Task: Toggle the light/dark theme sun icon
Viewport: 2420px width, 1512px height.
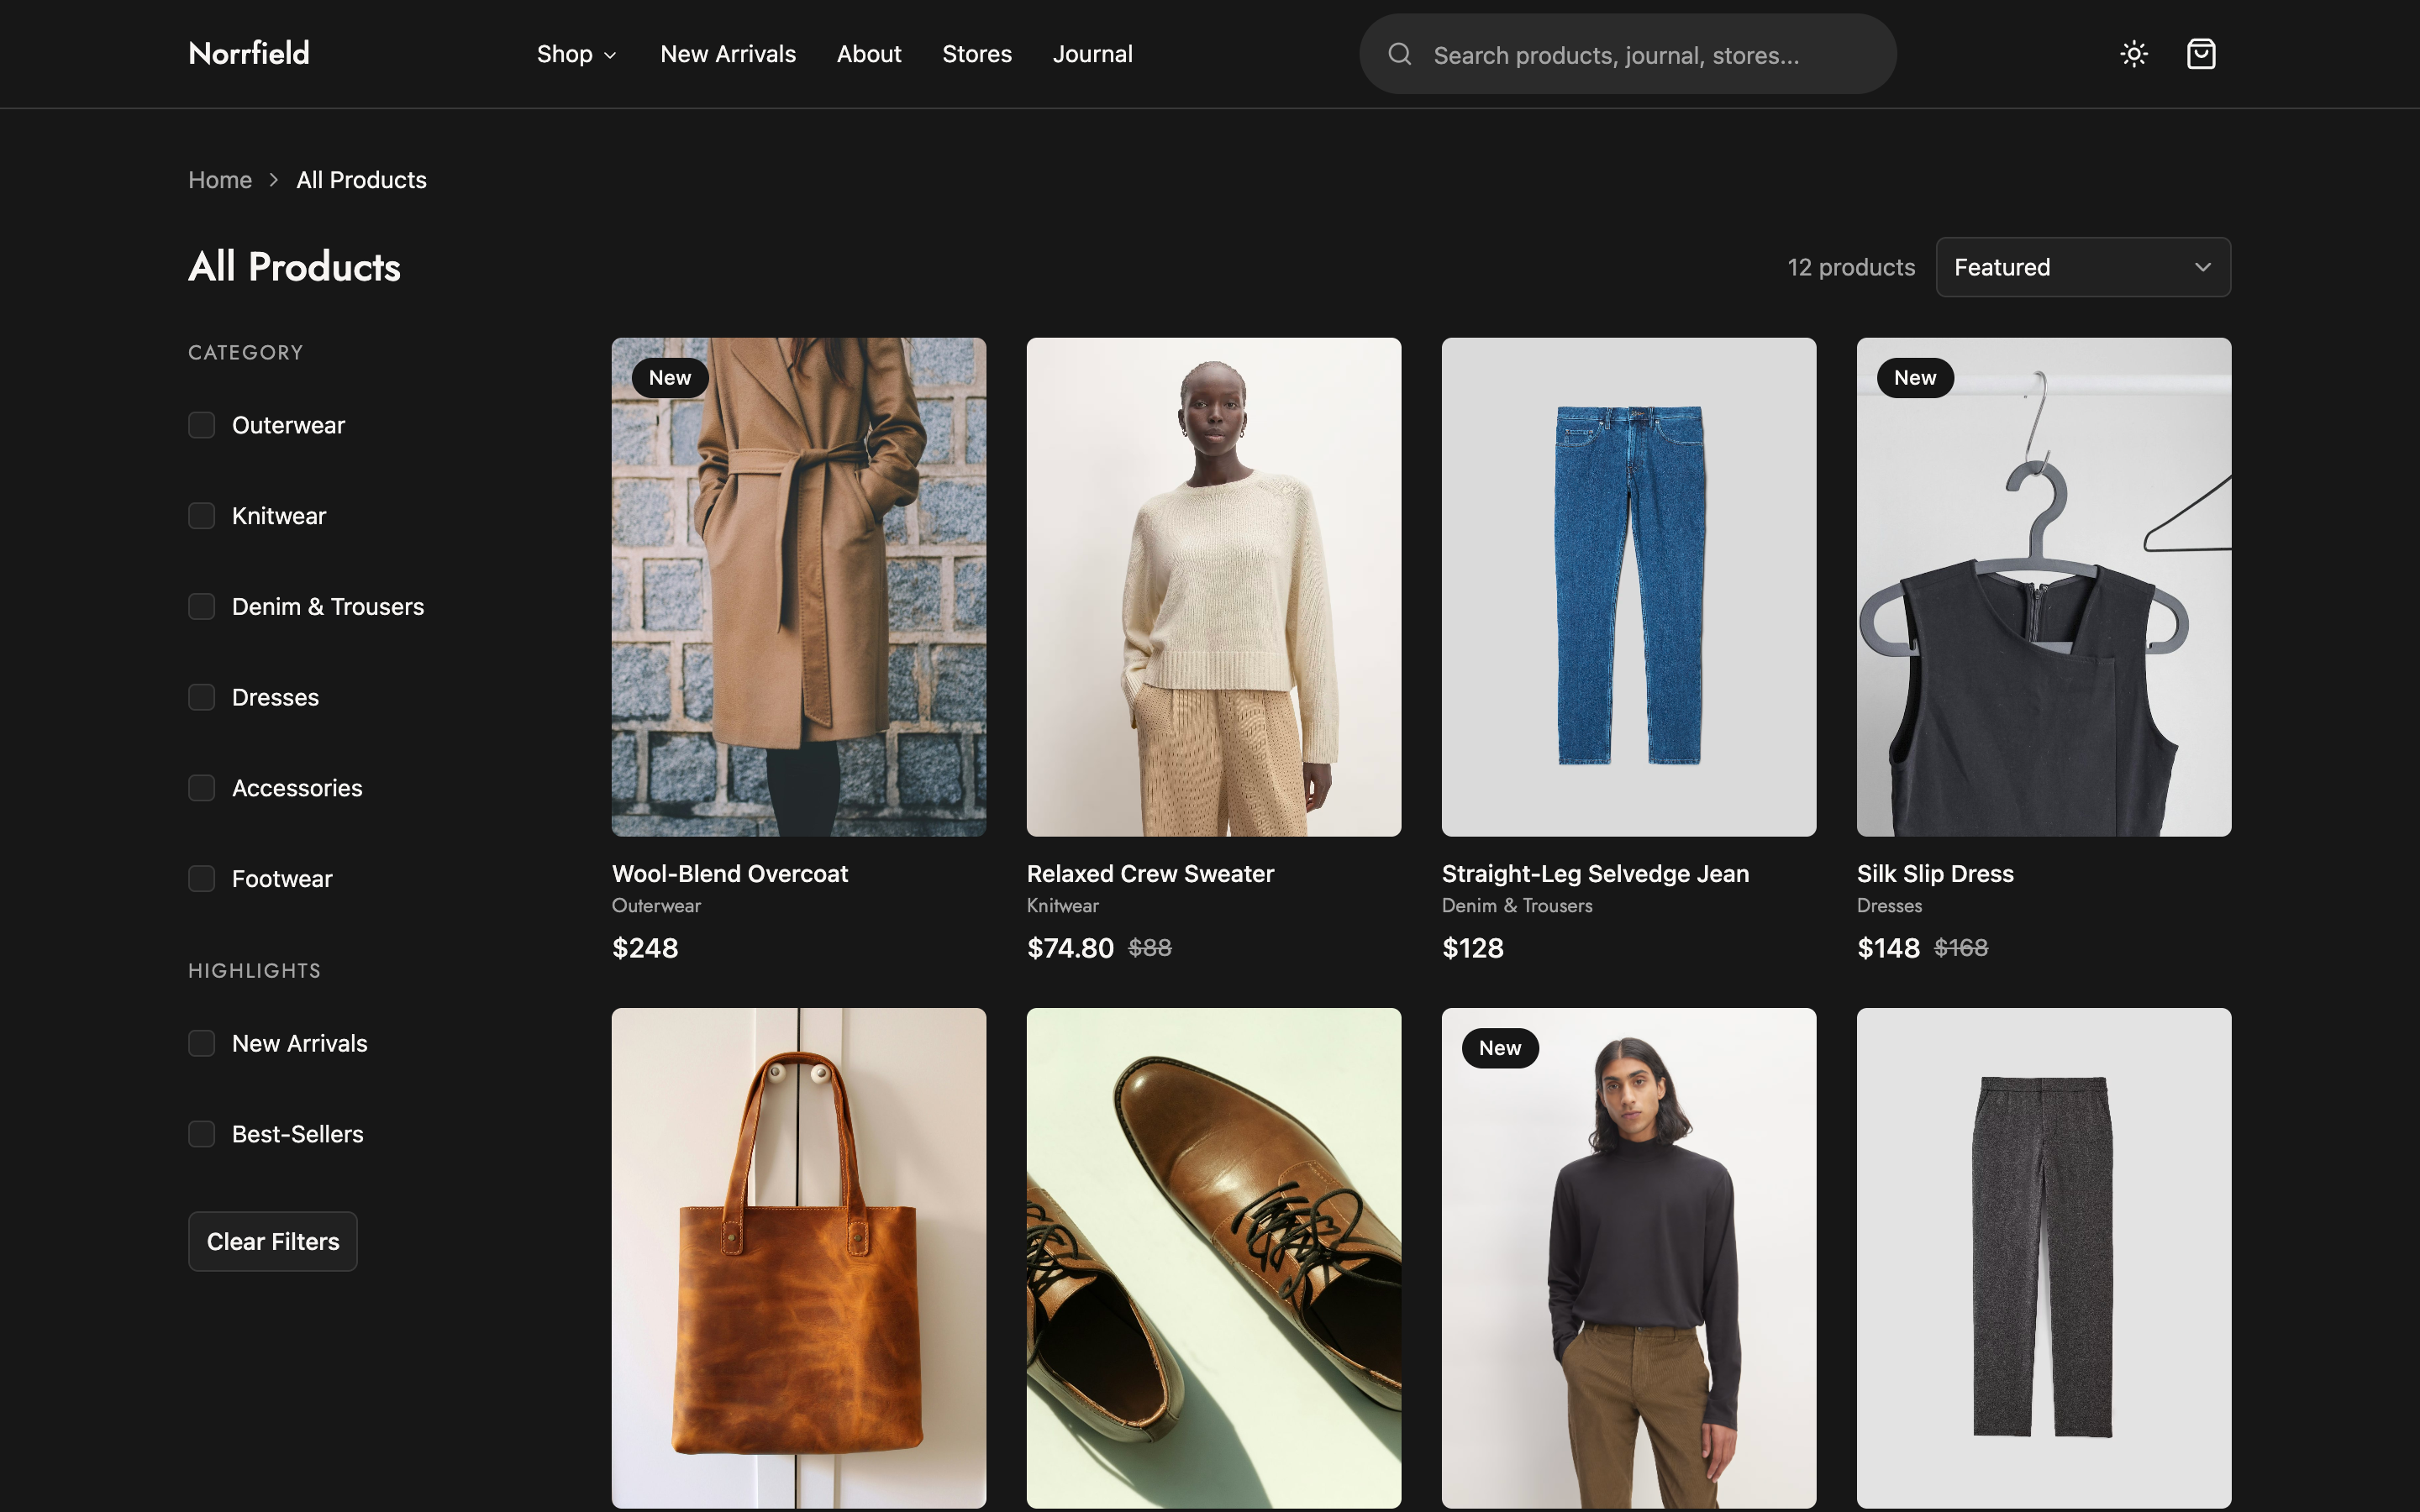Action: (2134, 54)
